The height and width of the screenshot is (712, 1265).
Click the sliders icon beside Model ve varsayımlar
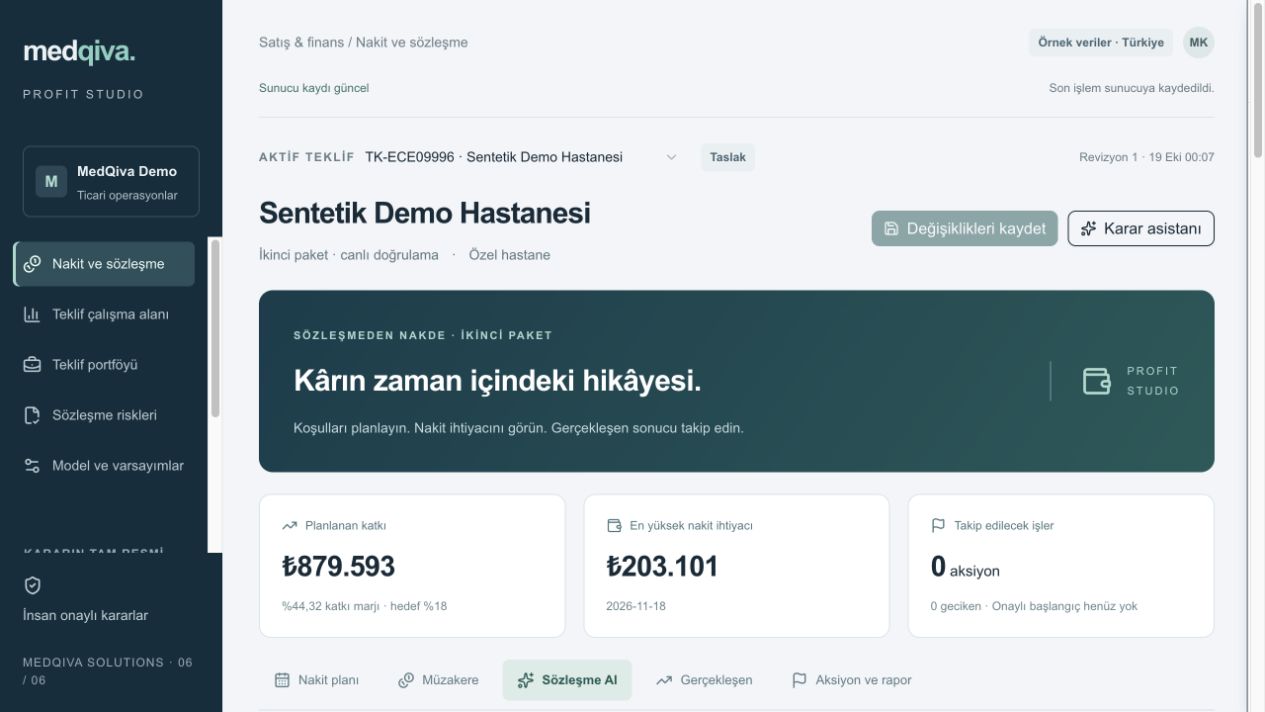[x=32, y=466]
